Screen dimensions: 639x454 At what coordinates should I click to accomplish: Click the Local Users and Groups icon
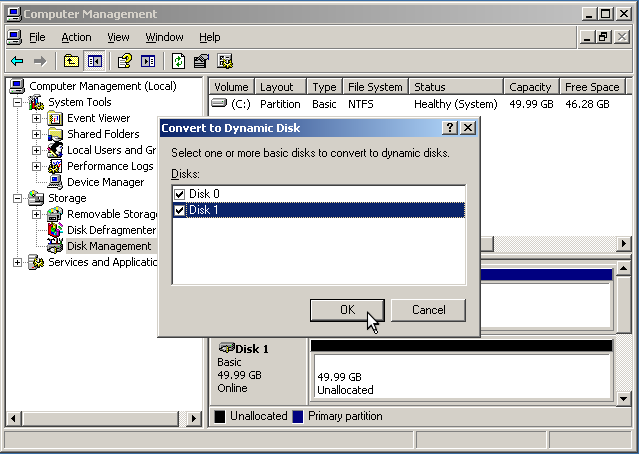point(55,150)
